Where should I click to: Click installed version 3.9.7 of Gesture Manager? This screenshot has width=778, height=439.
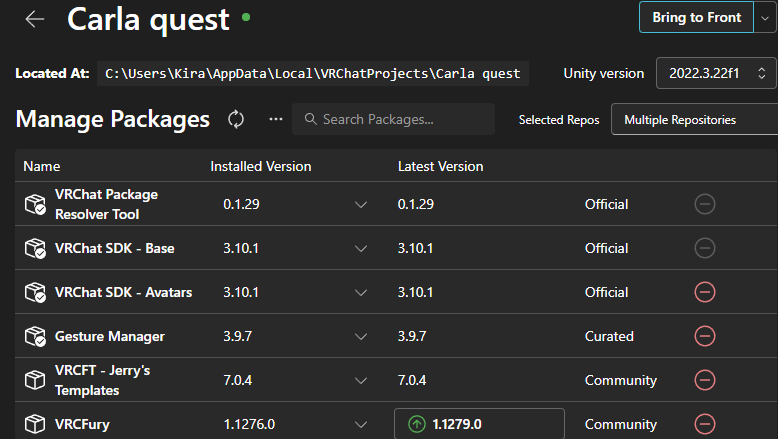click(237, 336)
